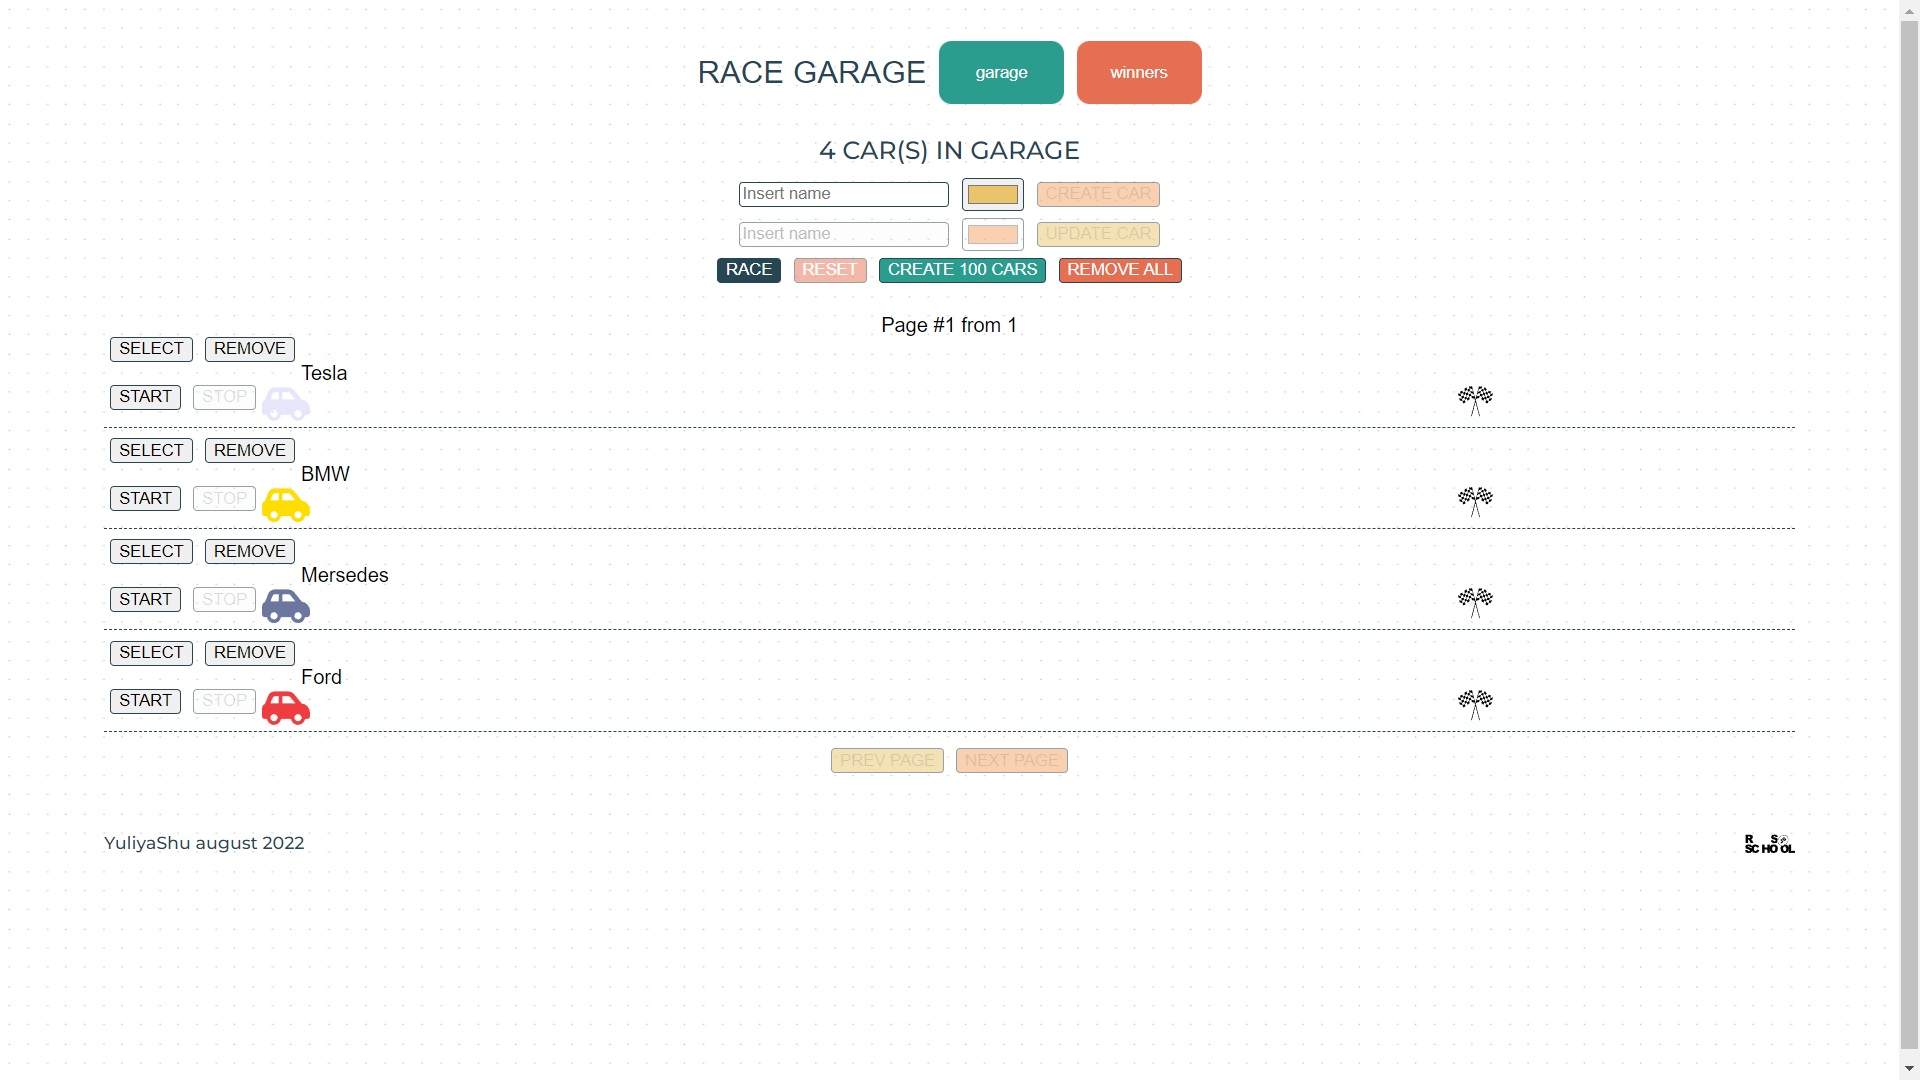Click the Tesla car name label
The width and height of the screenshot is (1920, 1080).
click(x=324, y=373)
